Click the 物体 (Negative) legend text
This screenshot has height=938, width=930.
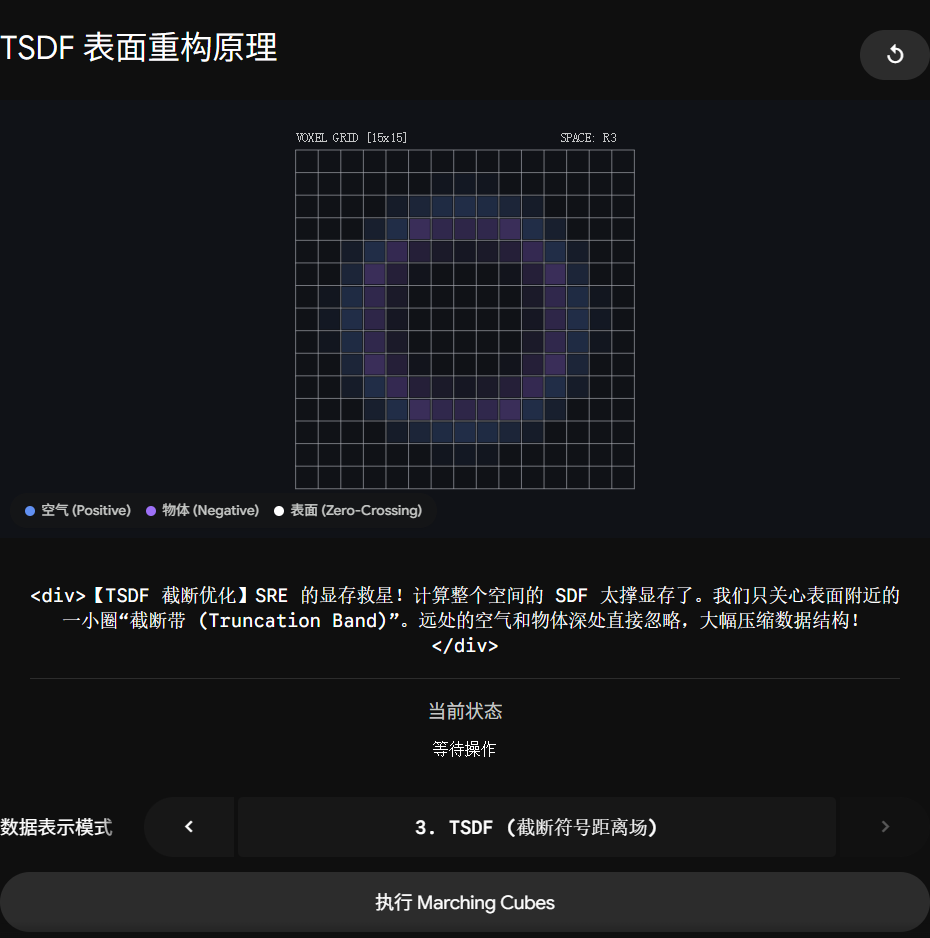(210, 510)
